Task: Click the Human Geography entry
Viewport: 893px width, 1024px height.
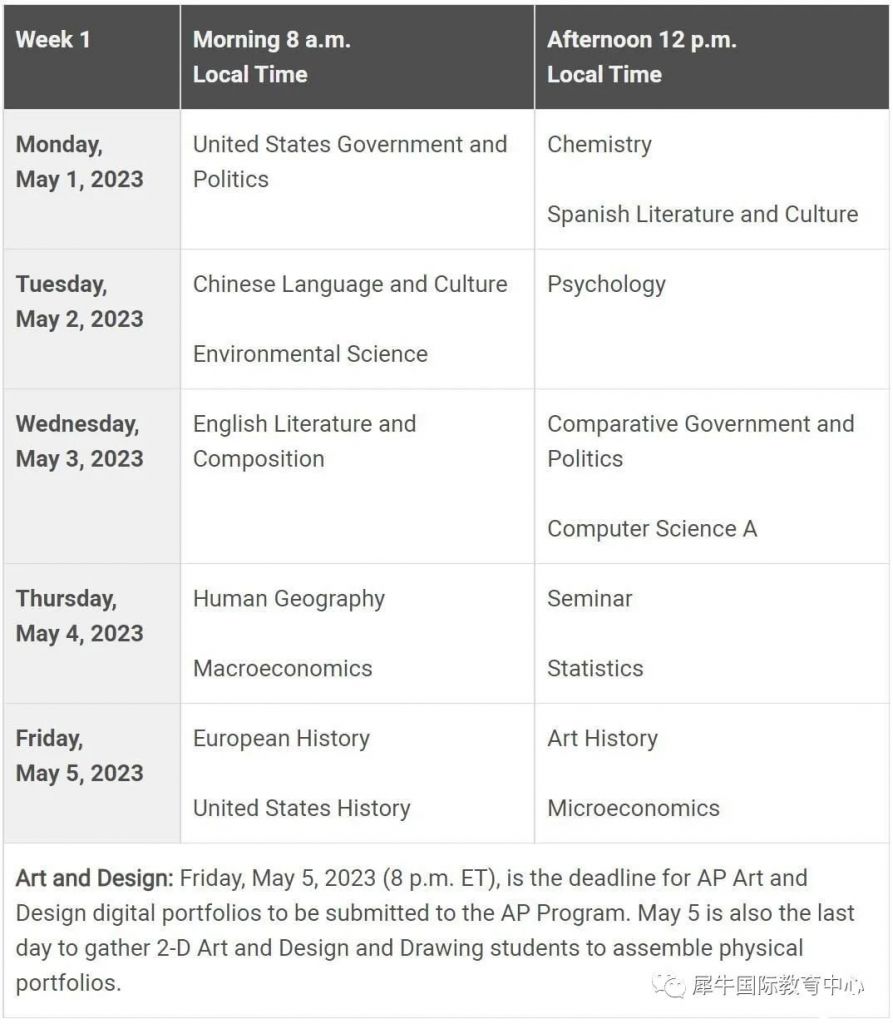Action: click(x=289, y=599)
